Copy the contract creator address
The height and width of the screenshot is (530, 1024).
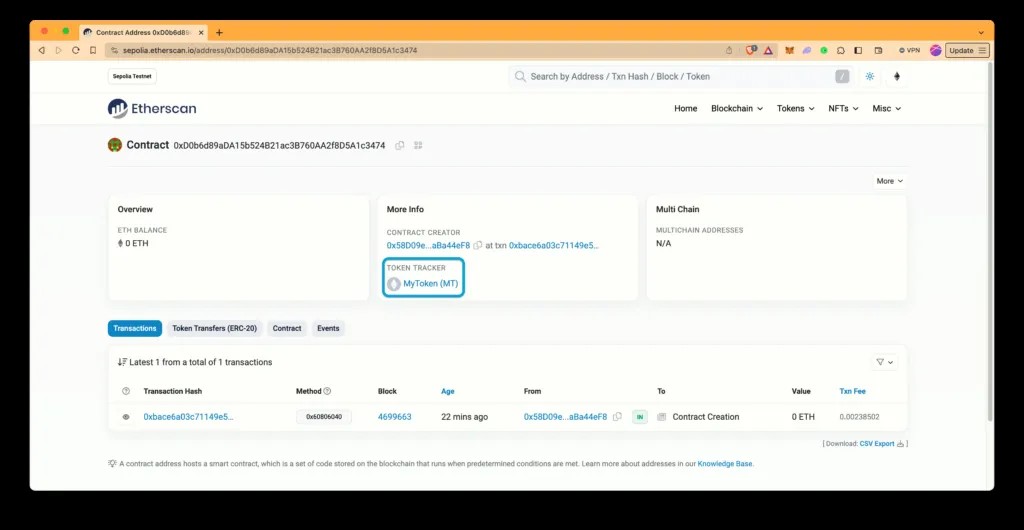(x=477, y=245)
